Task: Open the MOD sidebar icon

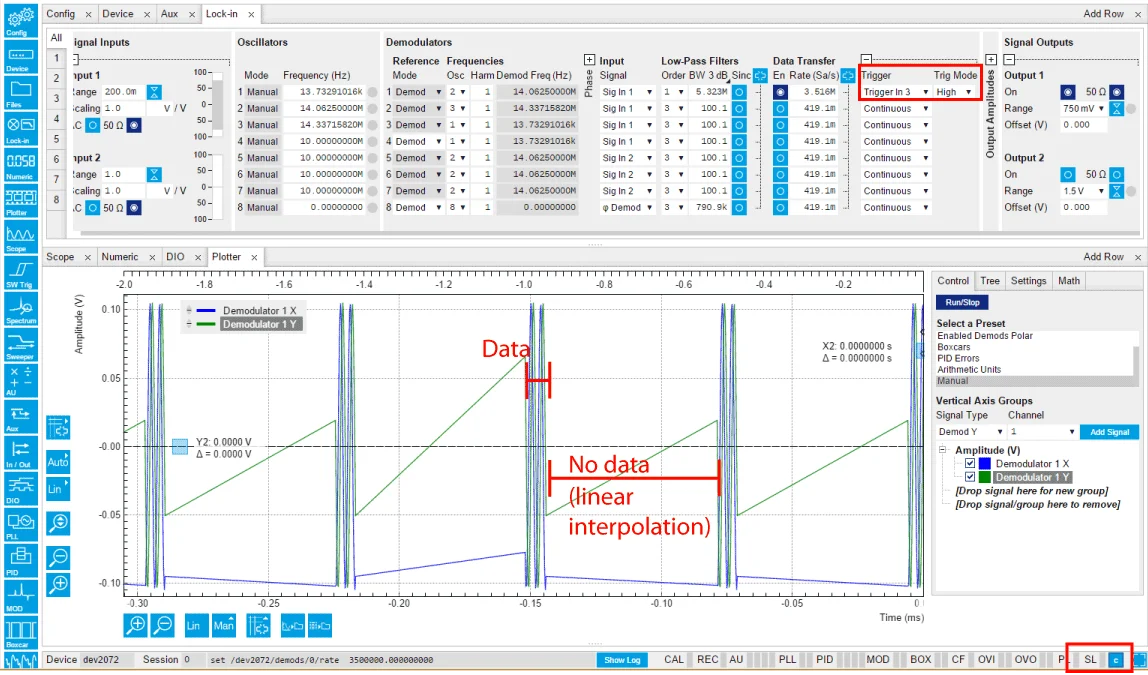Action: (x=20, y=595)
